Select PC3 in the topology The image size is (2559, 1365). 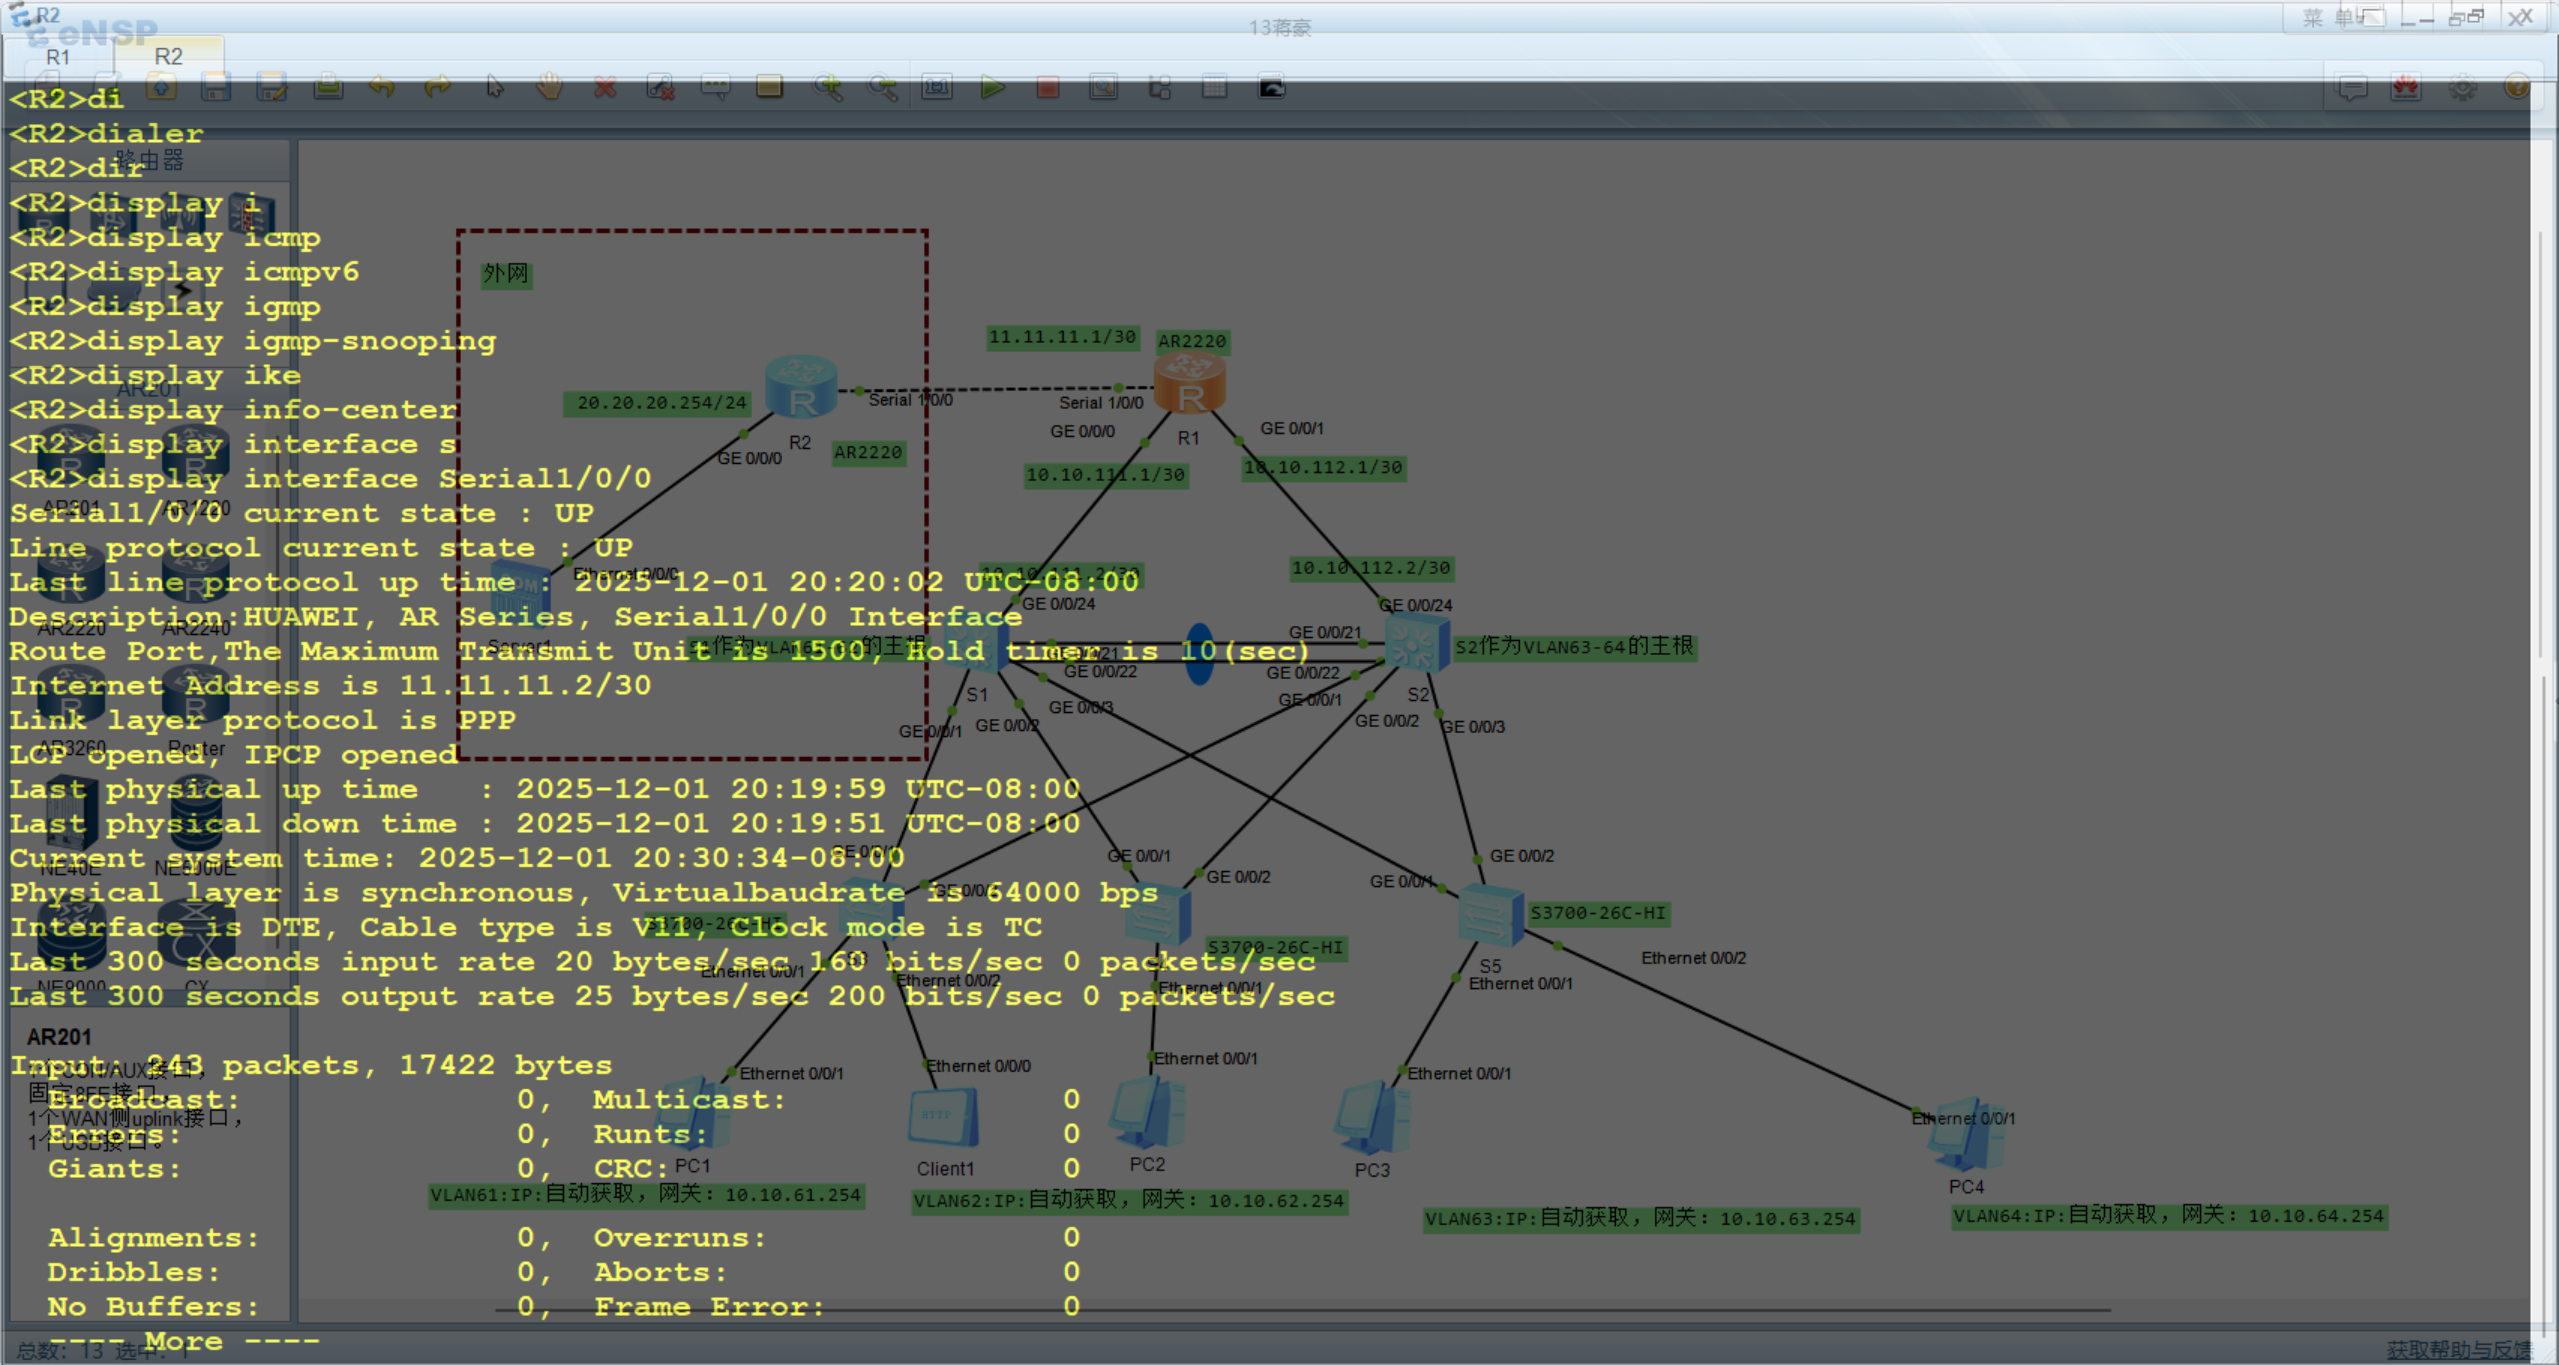1372,1118
